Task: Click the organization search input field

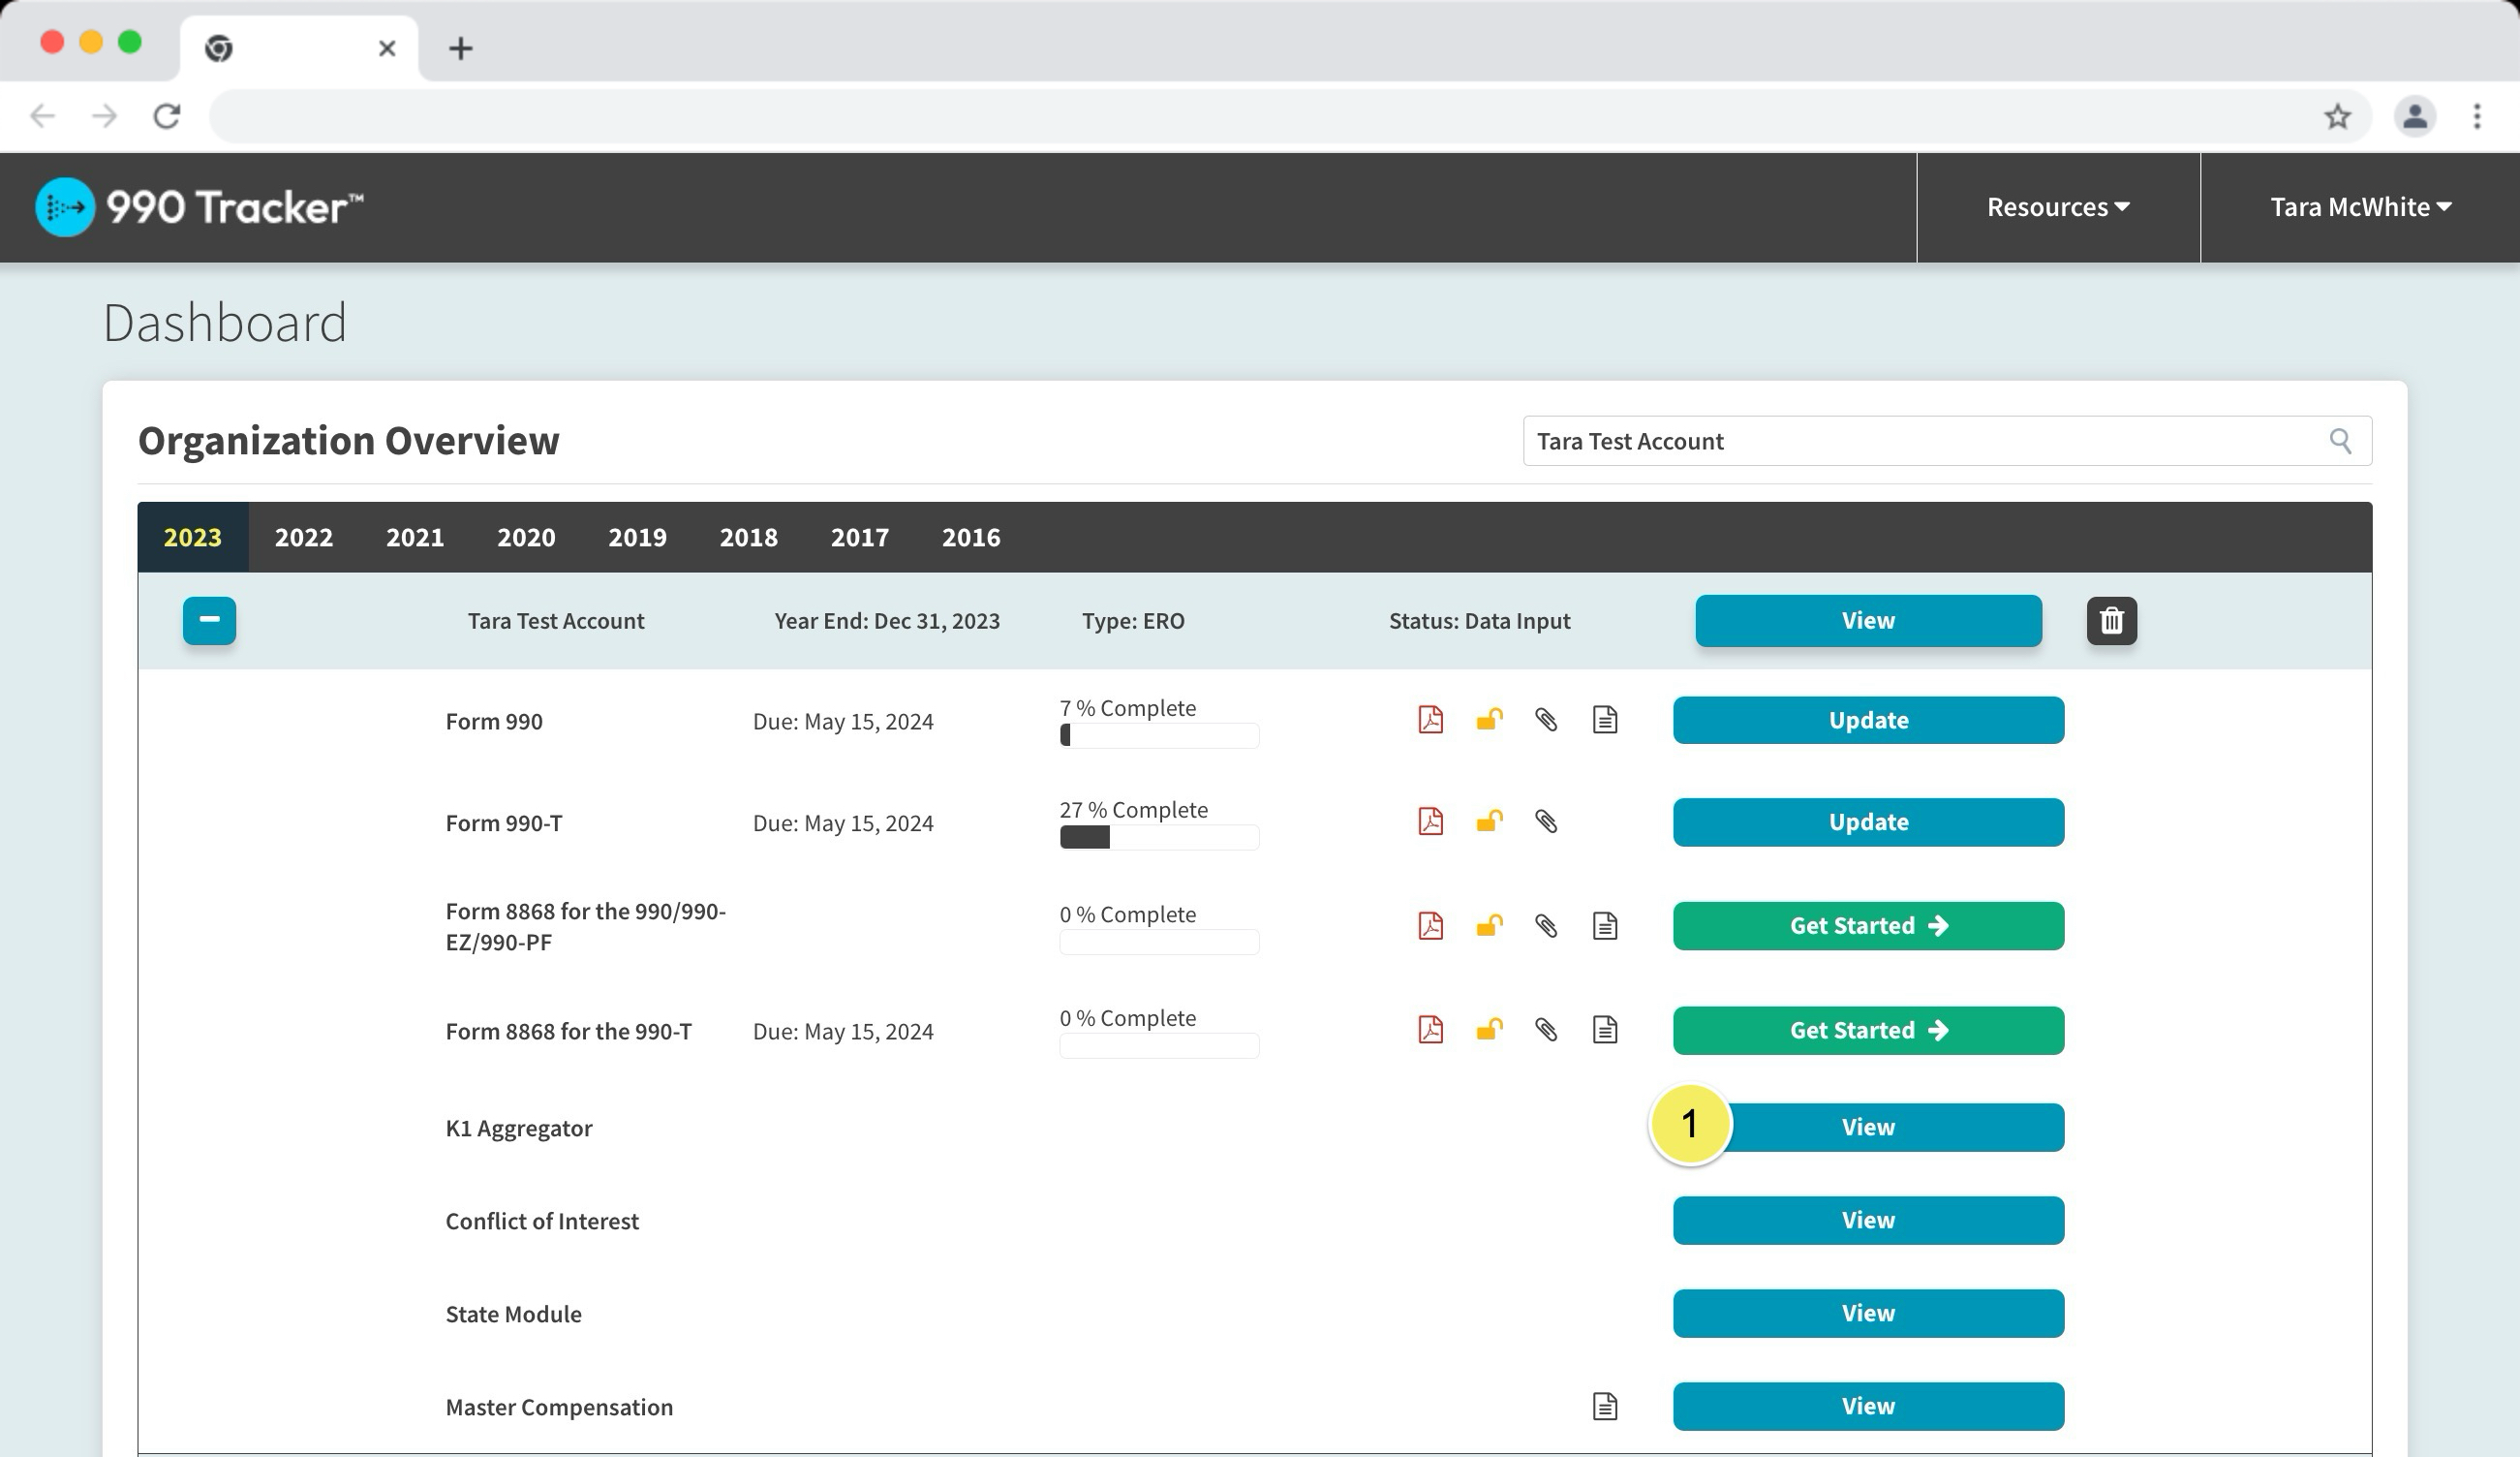Action: [1920, 441]
